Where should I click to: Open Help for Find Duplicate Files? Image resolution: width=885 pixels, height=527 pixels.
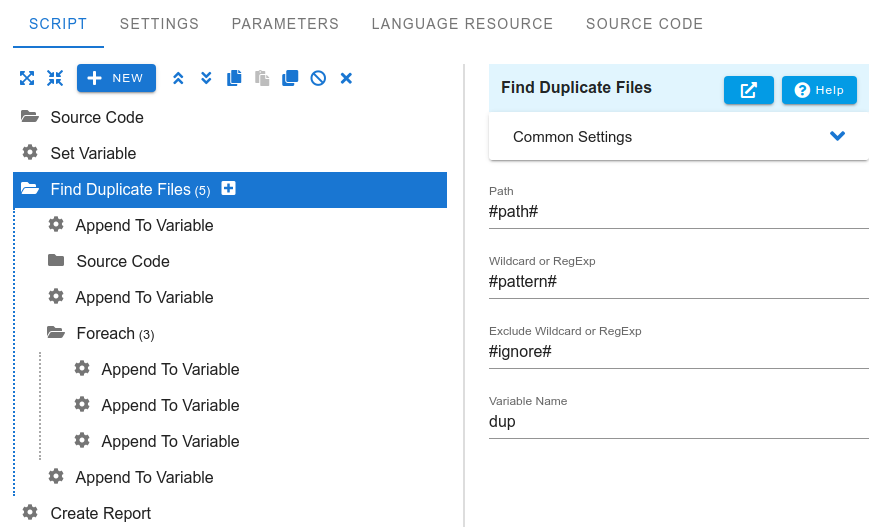(819, 90)
